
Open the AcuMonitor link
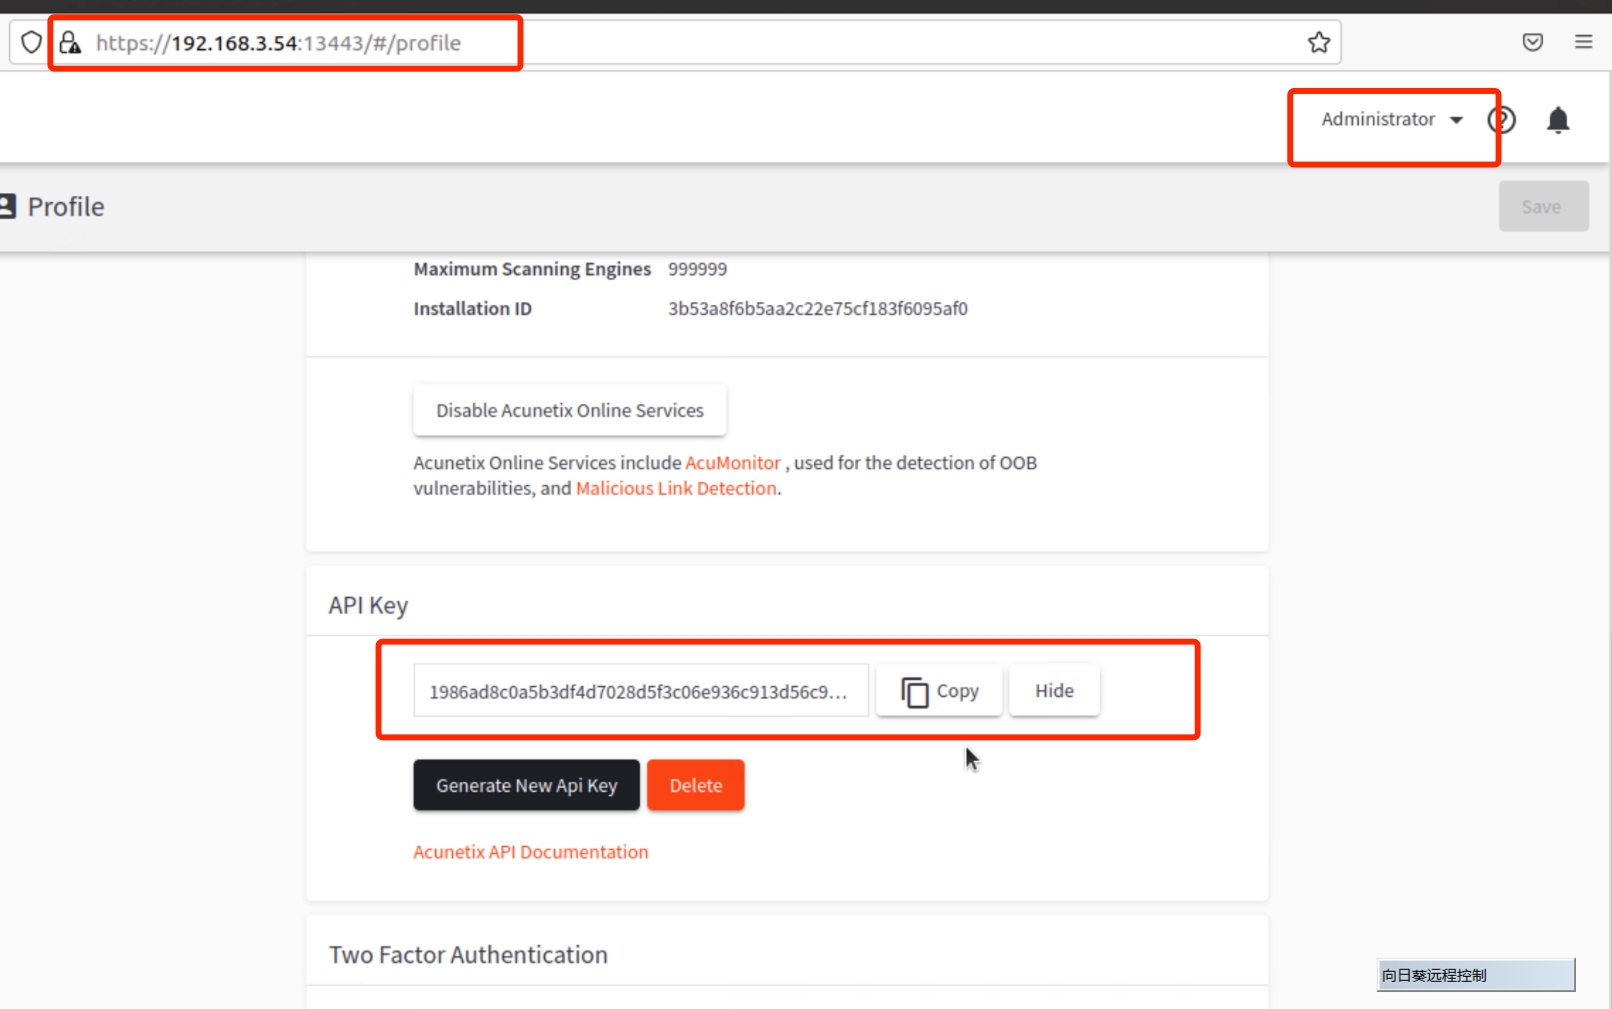[732, 463]
